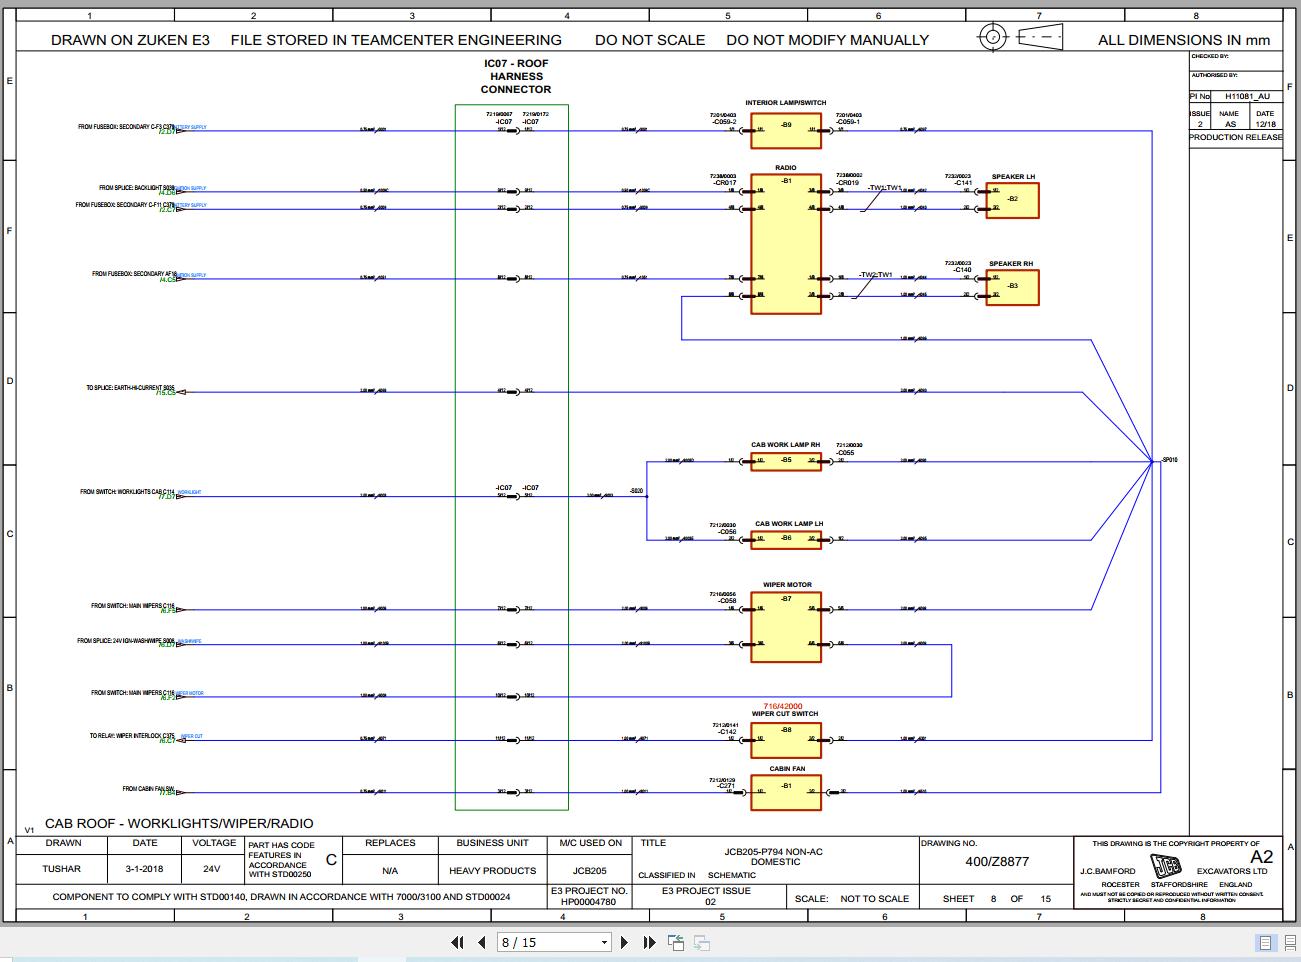Open the page number dropdown arrow
The width and height of the screenshot is (1301, 962).
[603, 942]
